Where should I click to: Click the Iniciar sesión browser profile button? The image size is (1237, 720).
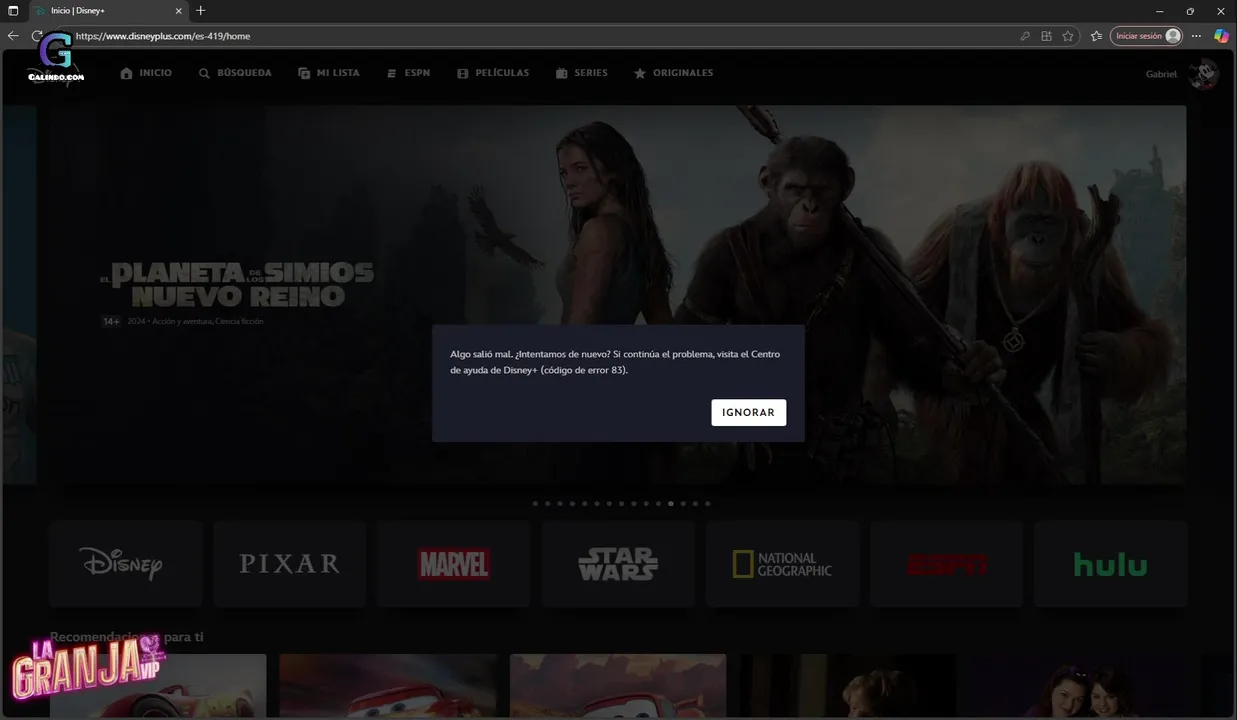[x=1146, y=36]
